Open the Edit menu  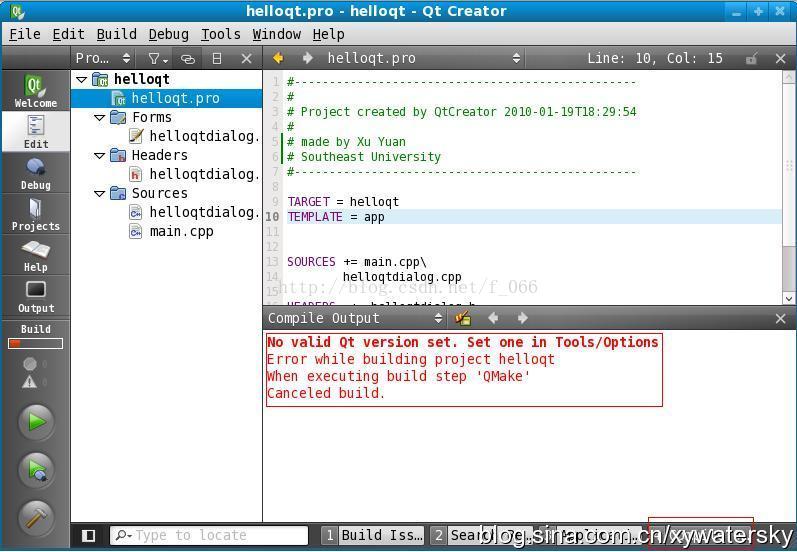(68, 34)
